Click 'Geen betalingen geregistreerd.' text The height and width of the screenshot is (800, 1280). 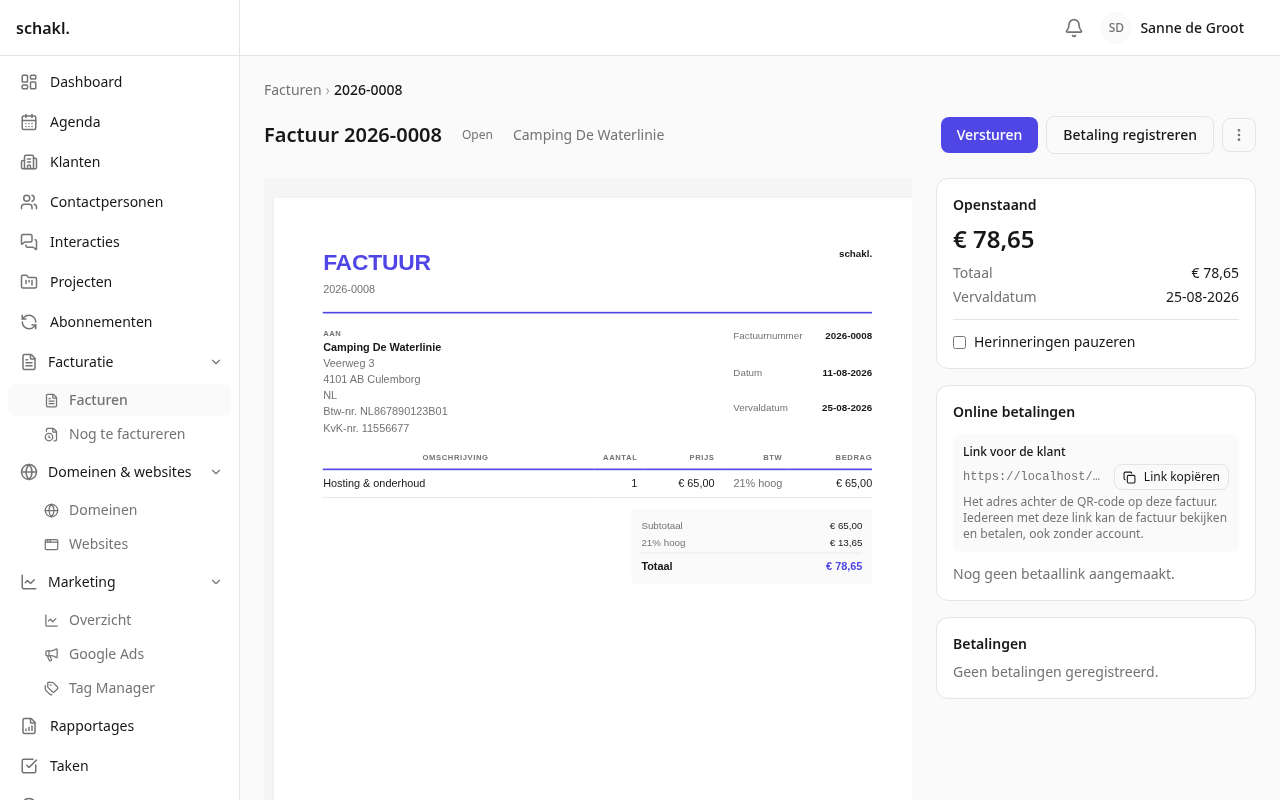click(1055, 672)
